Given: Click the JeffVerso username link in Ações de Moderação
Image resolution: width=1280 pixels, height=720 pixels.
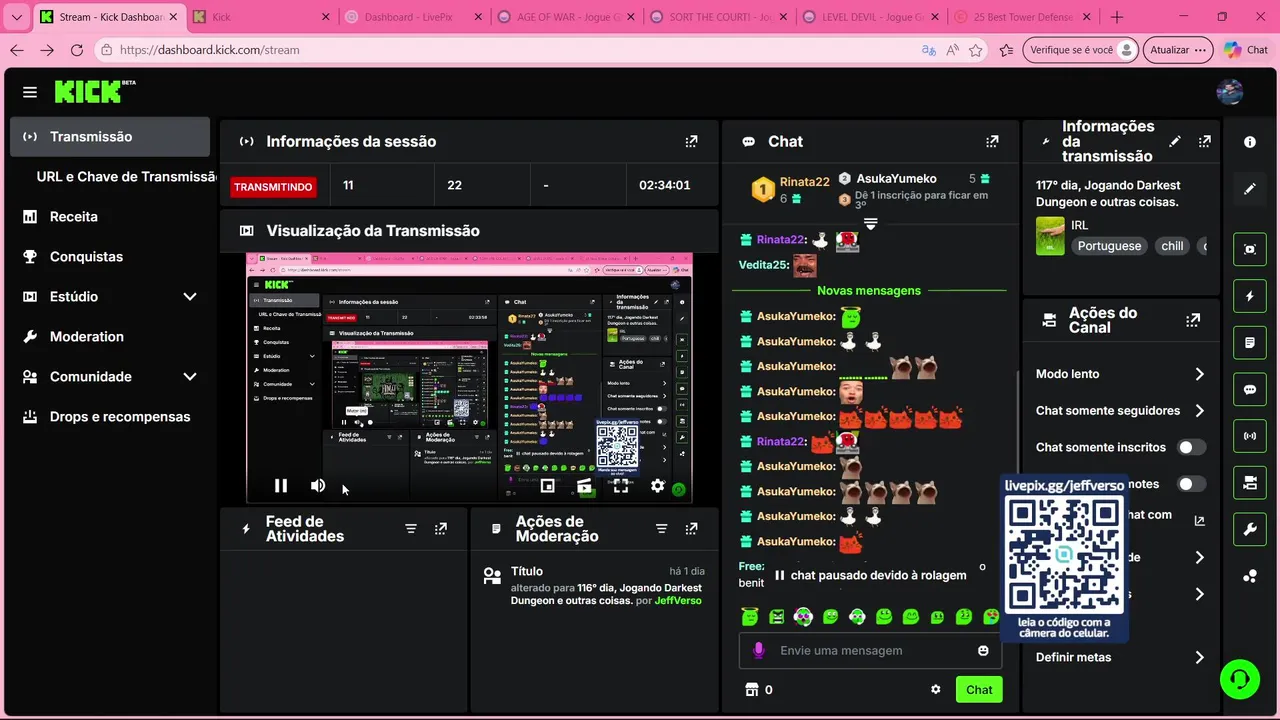Looking at the screenshot, I should [x=678, y=601].
